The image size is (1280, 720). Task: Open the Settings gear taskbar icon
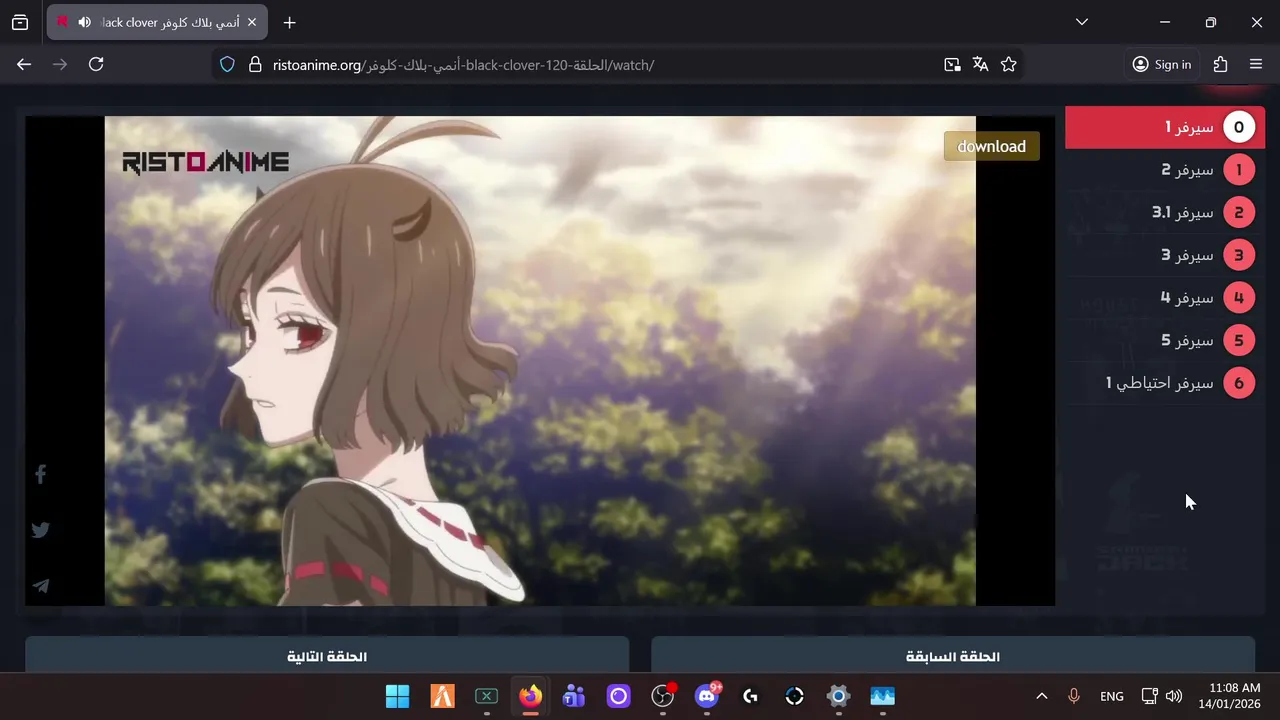[838, 696]
